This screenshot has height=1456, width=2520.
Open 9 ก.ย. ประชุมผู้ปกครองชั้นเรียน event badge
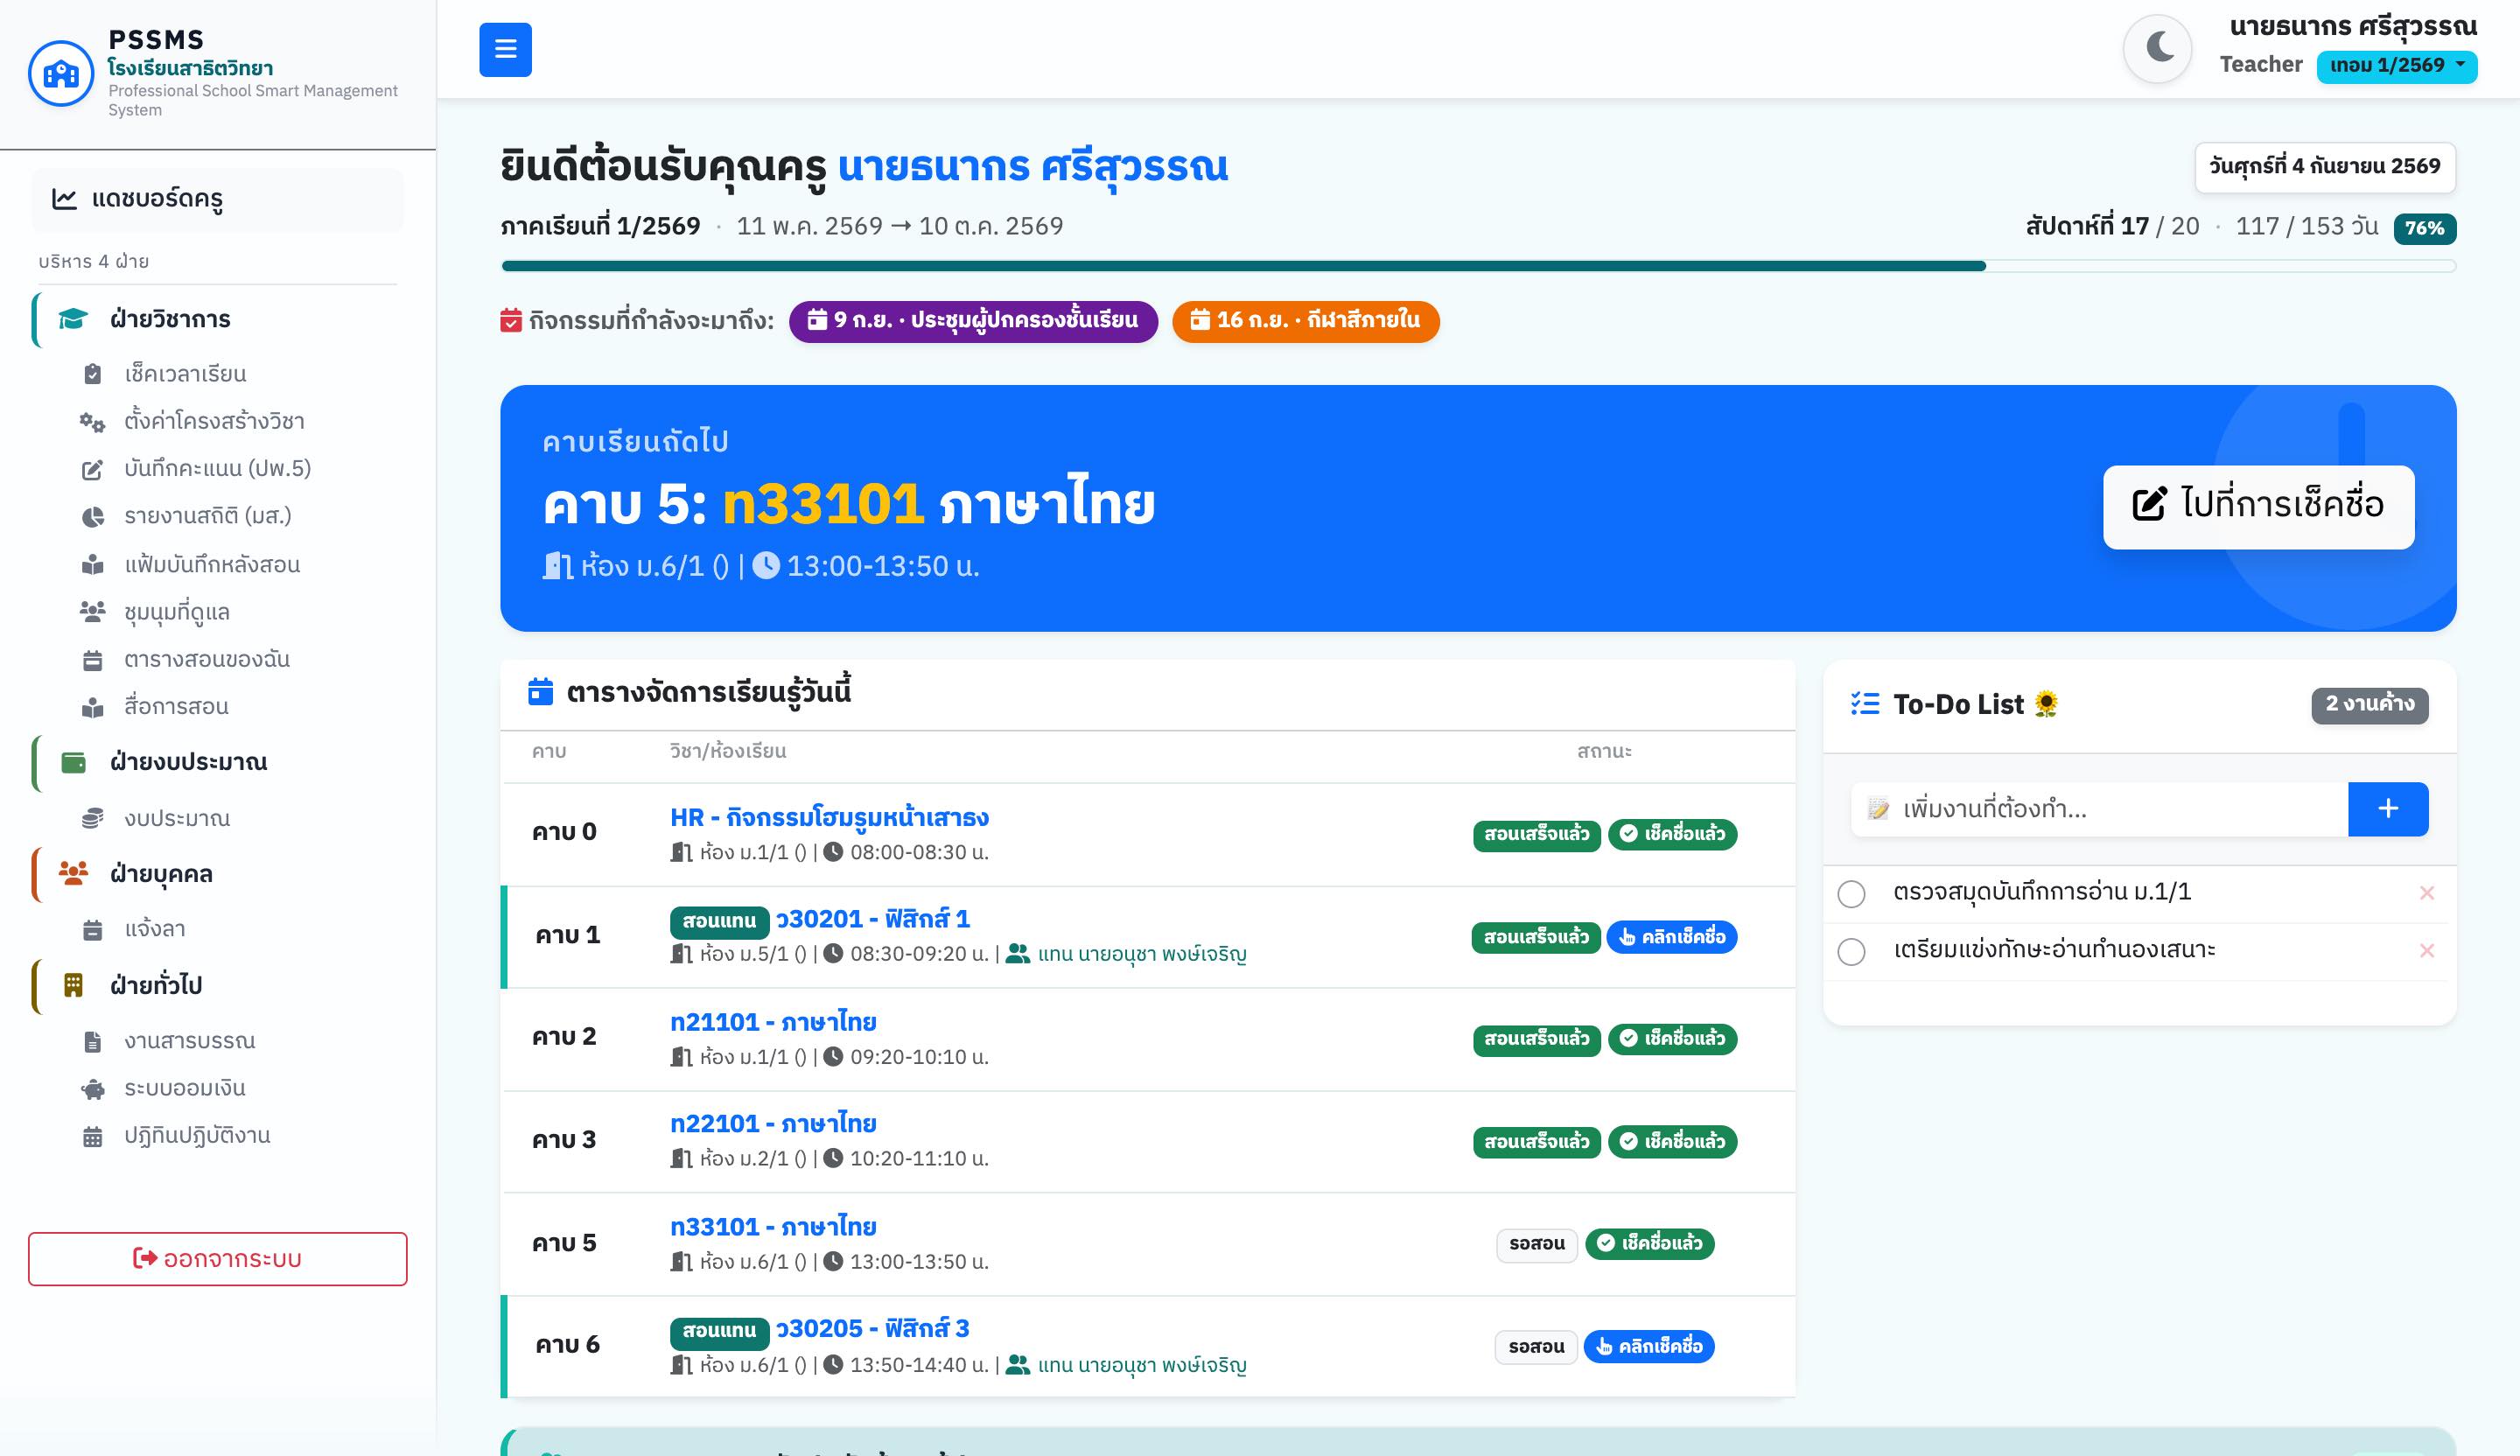(x=973, y=321)
